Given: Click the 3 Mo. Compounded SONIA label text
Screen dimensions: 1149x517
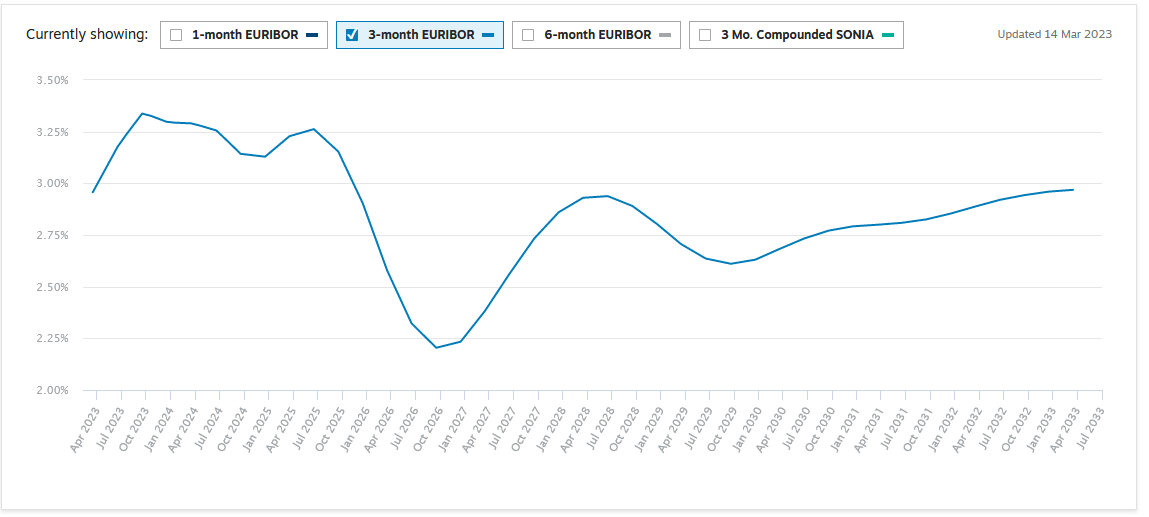Looking at the screenshot, I should click(797, 35).
